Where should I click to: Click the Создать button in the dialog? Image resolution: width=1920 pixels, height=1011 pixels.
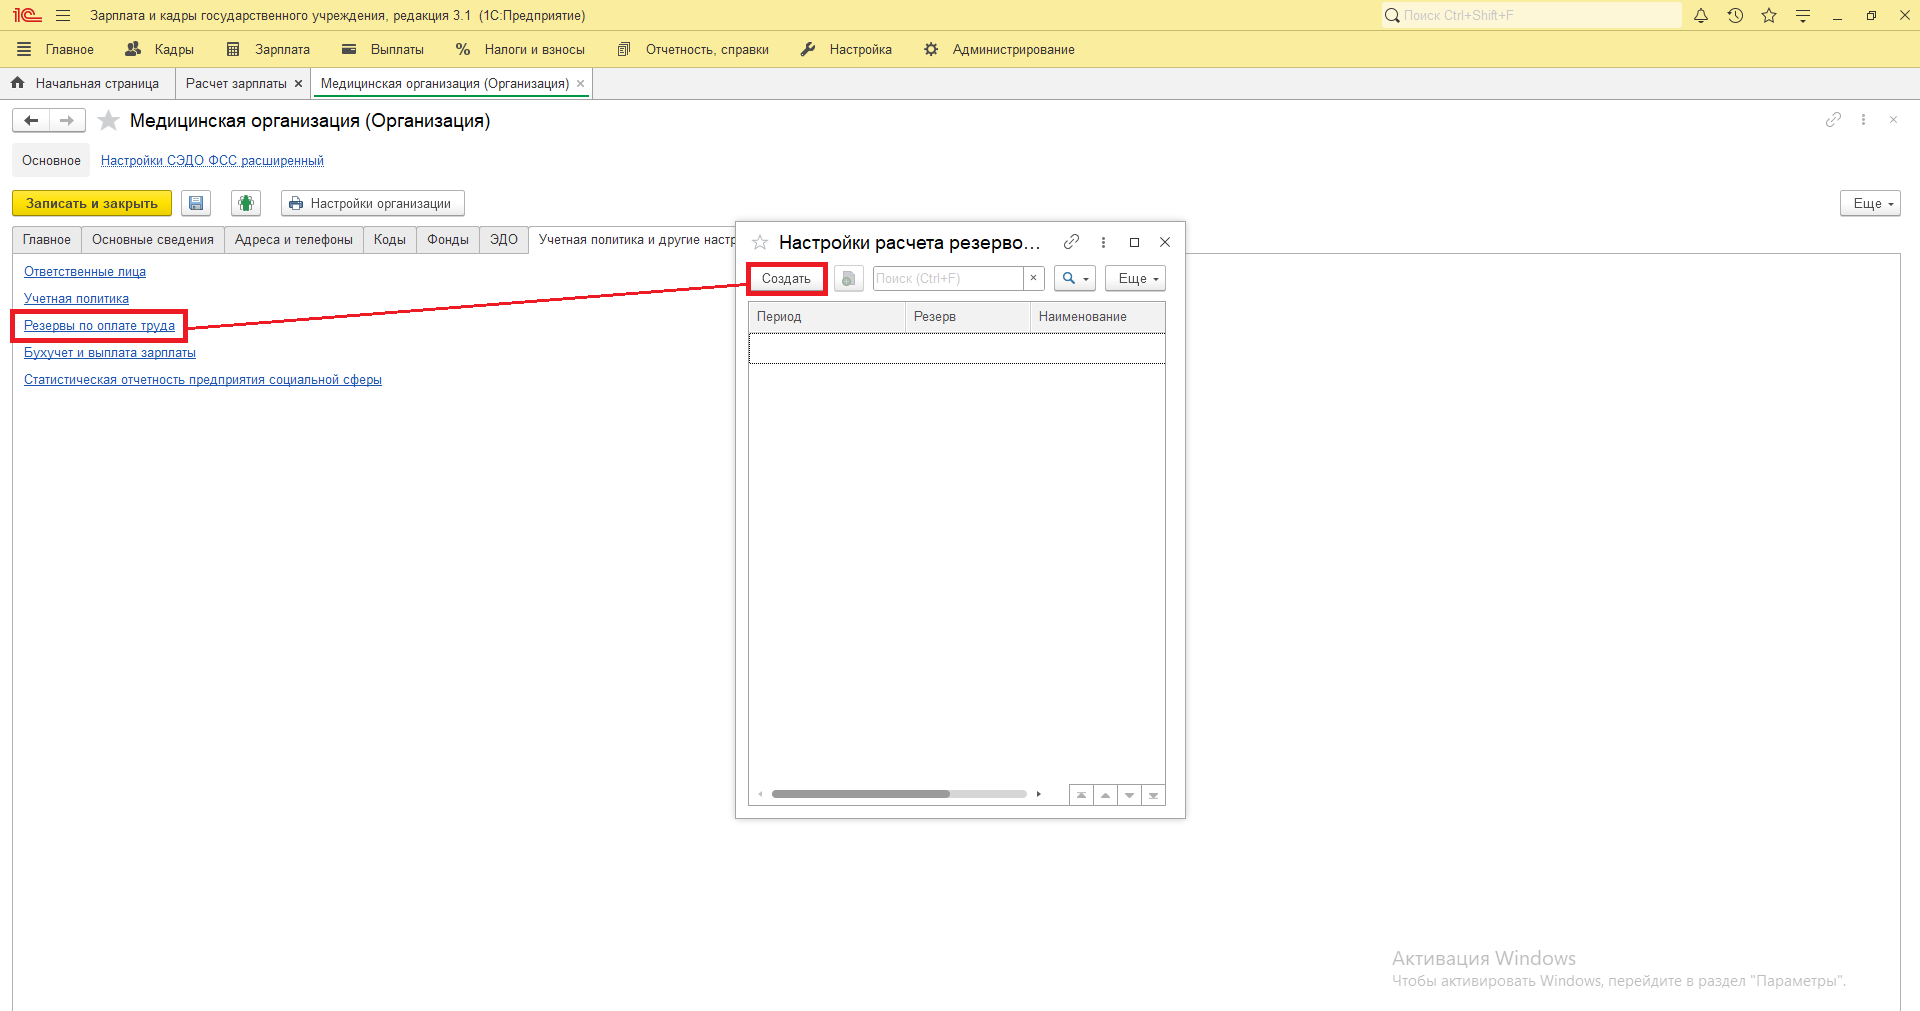click(x=786, y=279)
